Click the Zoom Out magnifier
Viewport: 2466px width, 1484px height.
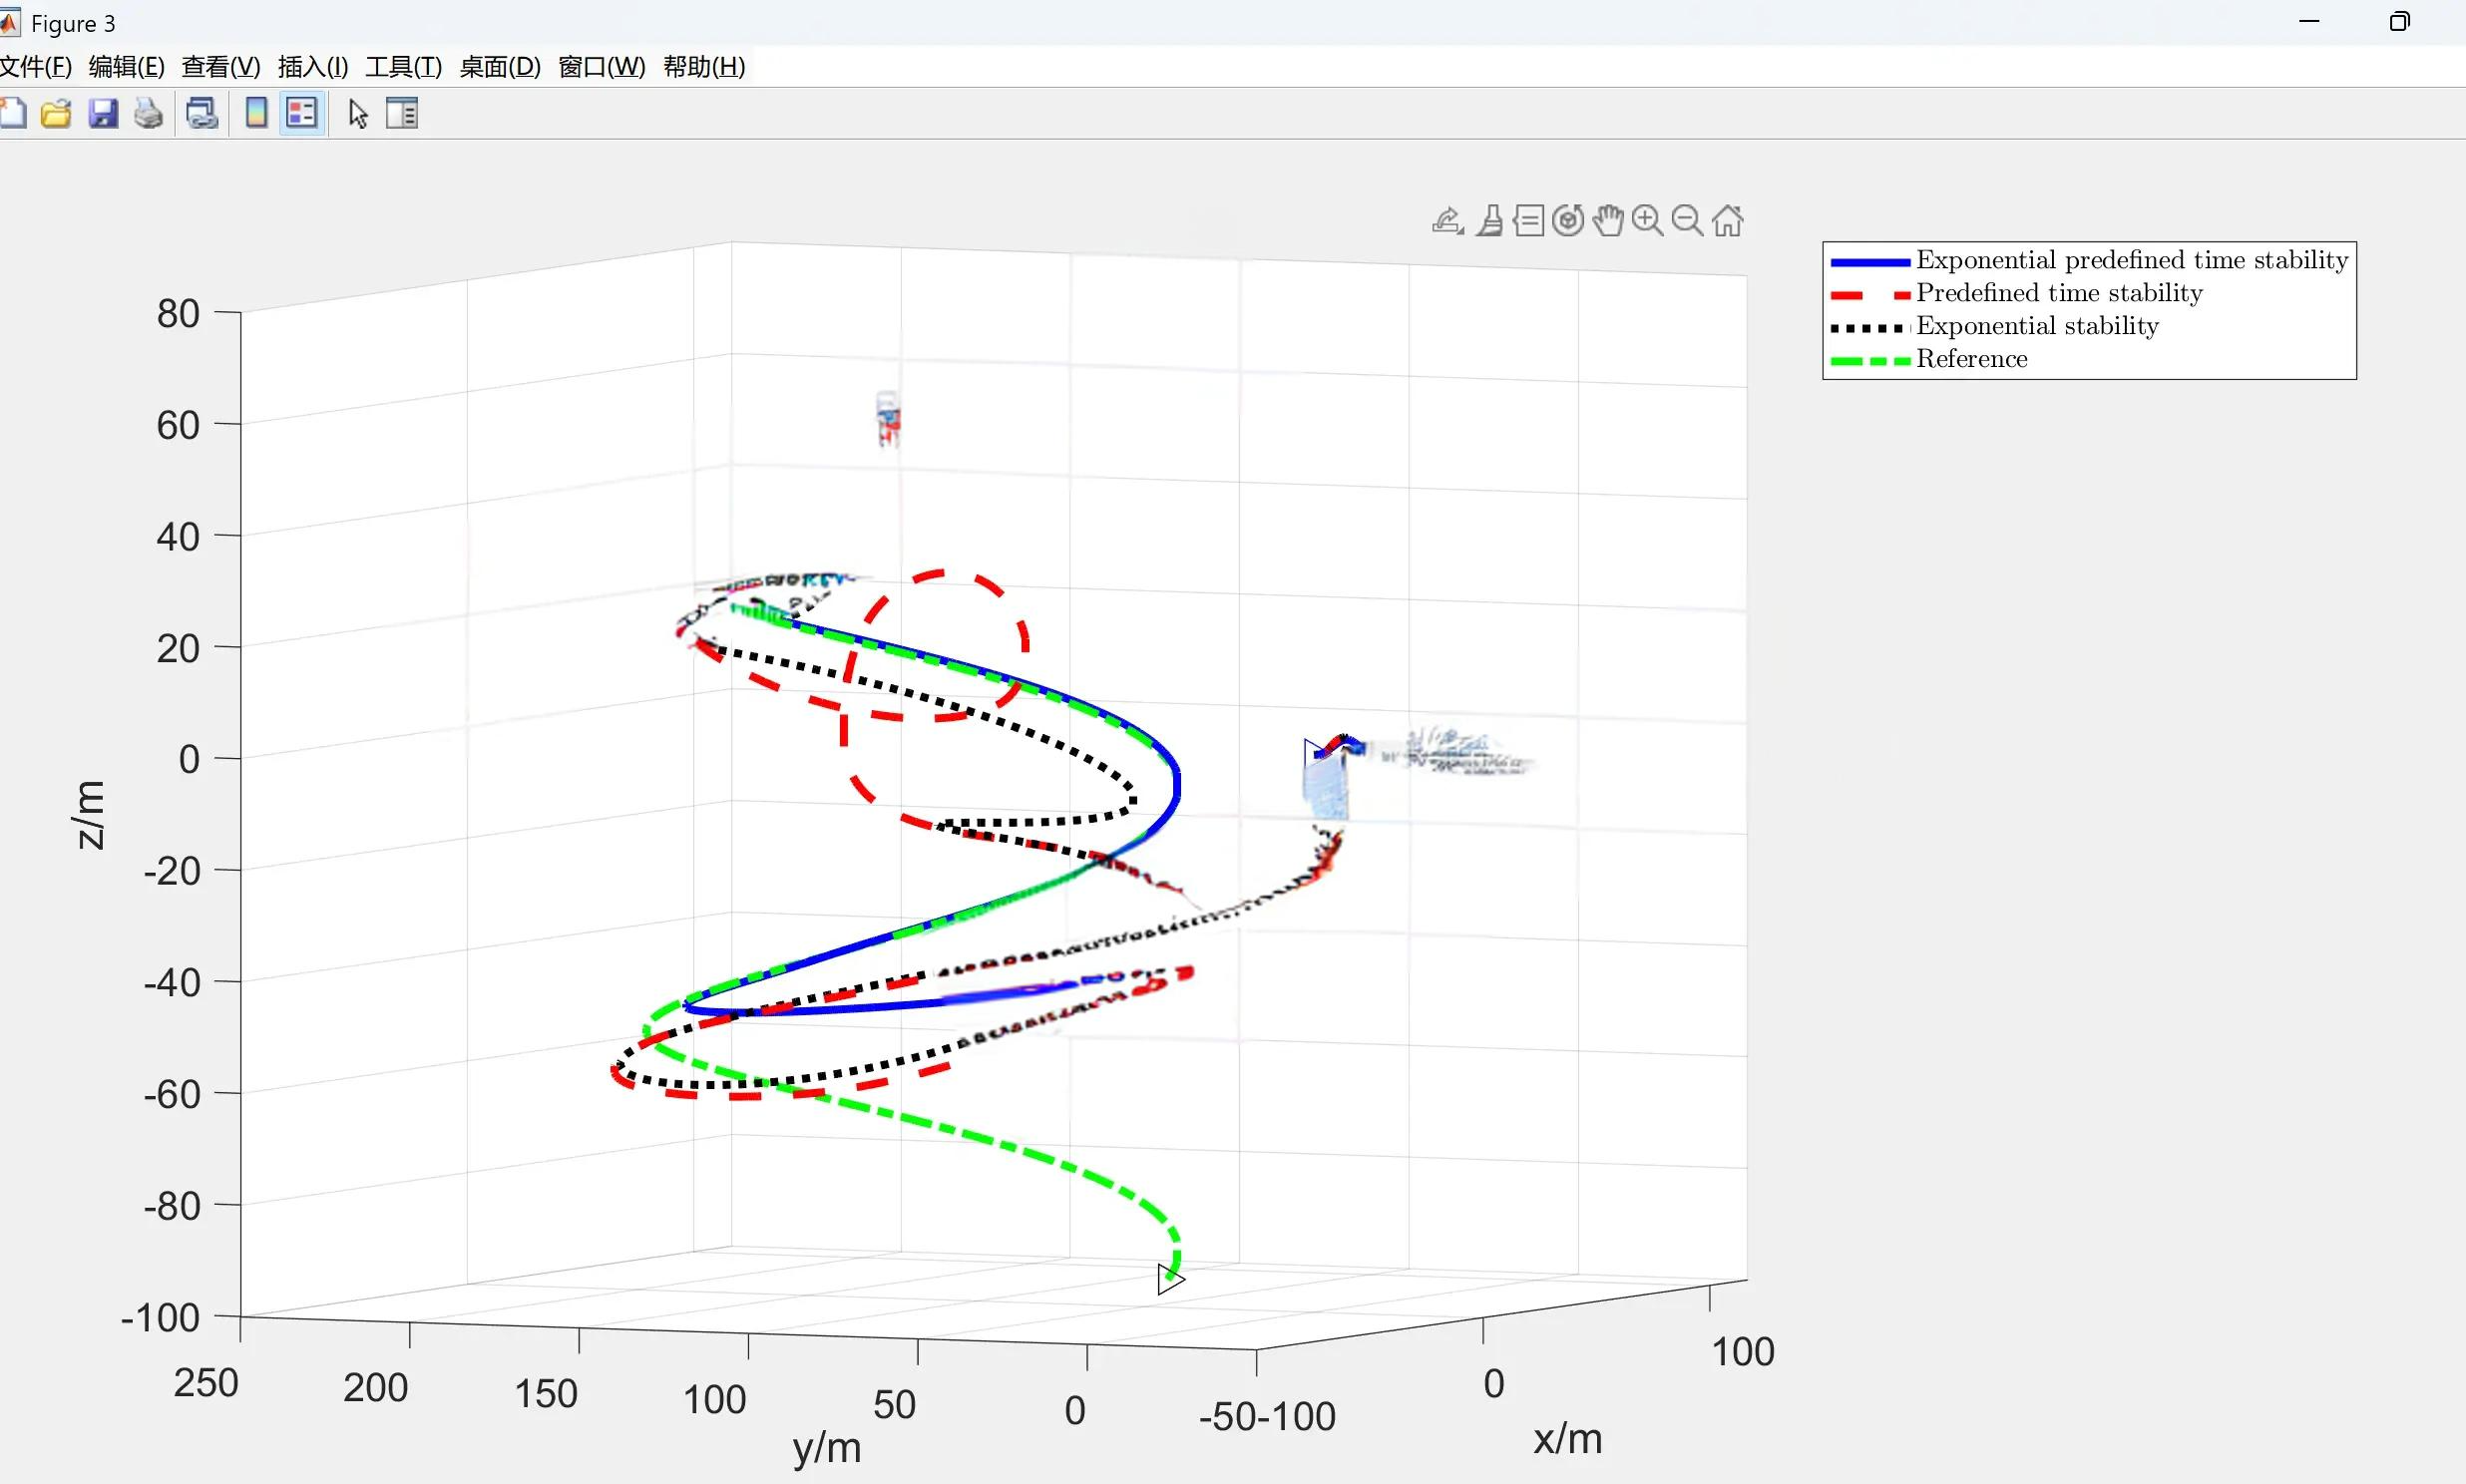tap(1687, 220)
